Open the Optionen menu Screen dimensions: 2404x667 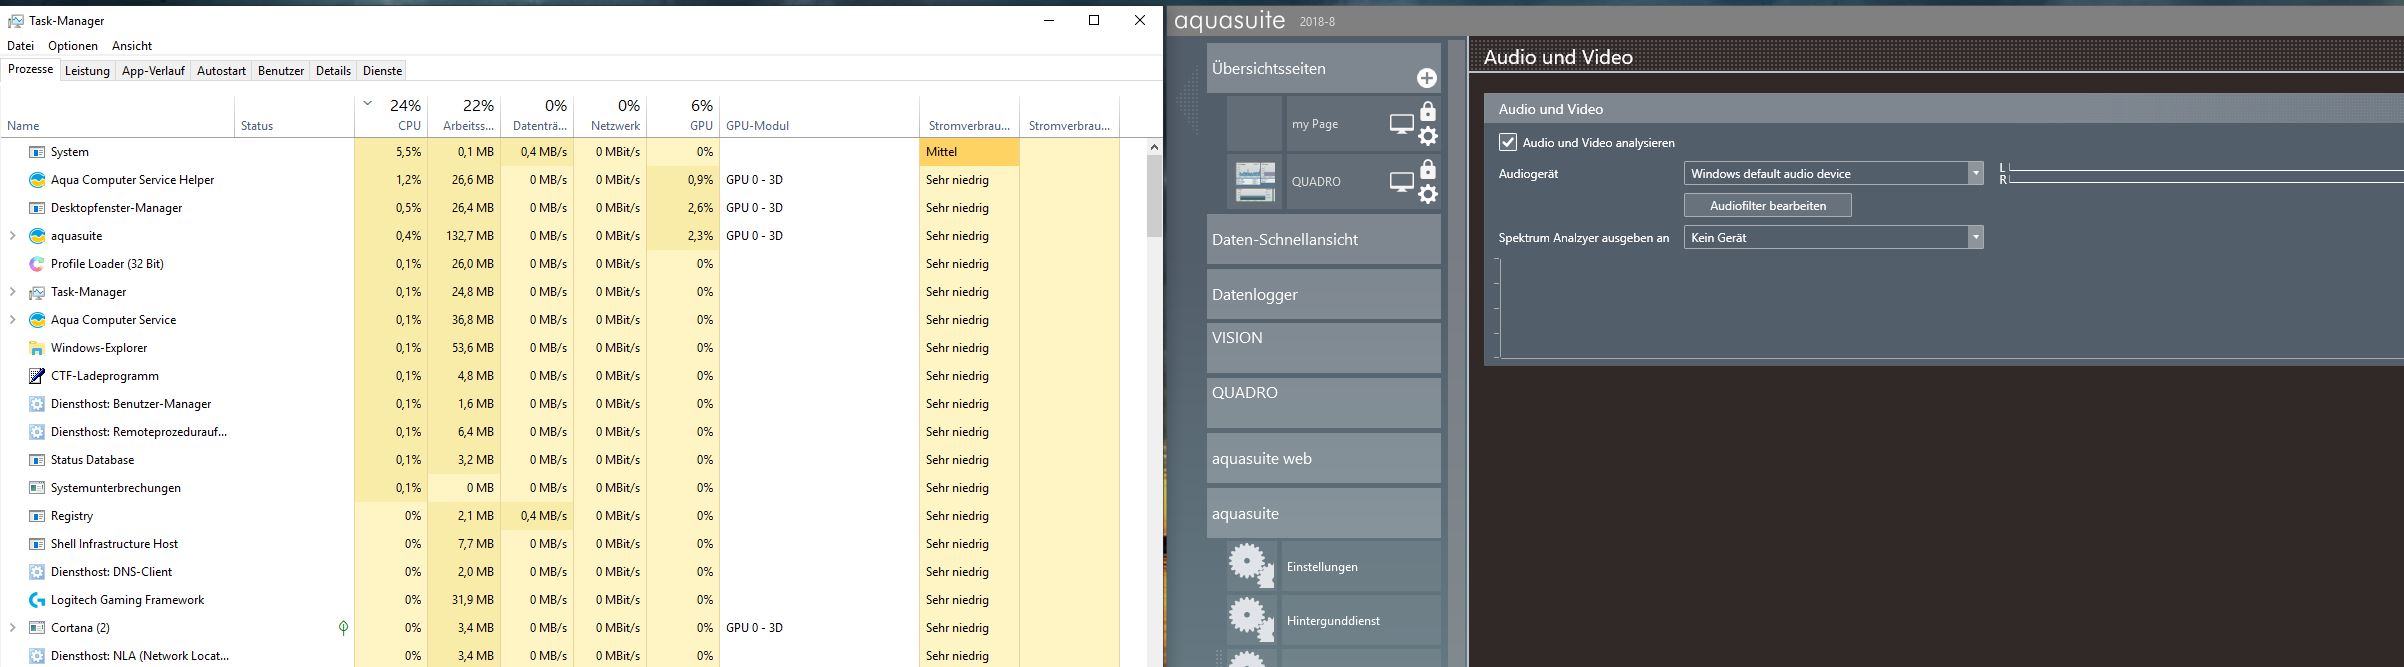tap(73, 46)
